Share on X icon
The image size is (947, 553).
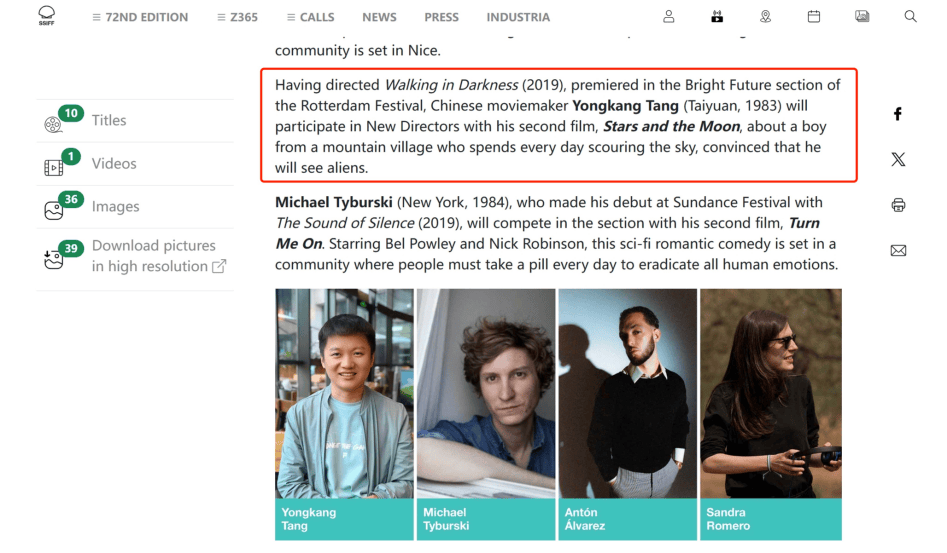click(x=898, y=159)
